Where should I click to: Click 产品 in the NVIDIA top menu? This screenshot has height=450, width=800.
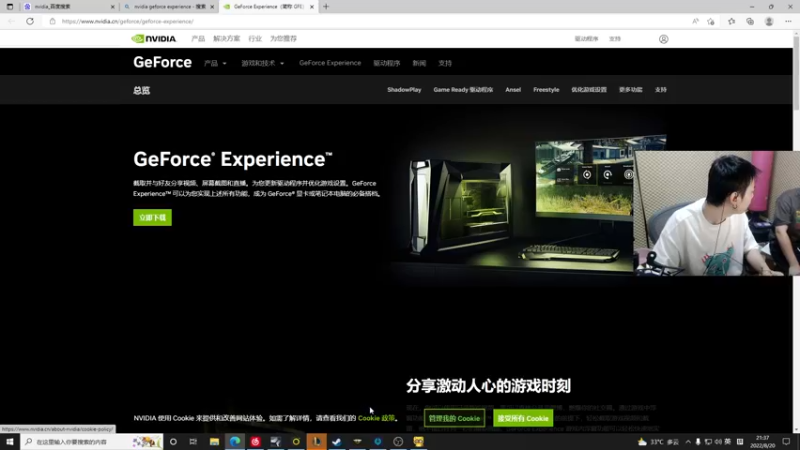pos(198,39)
